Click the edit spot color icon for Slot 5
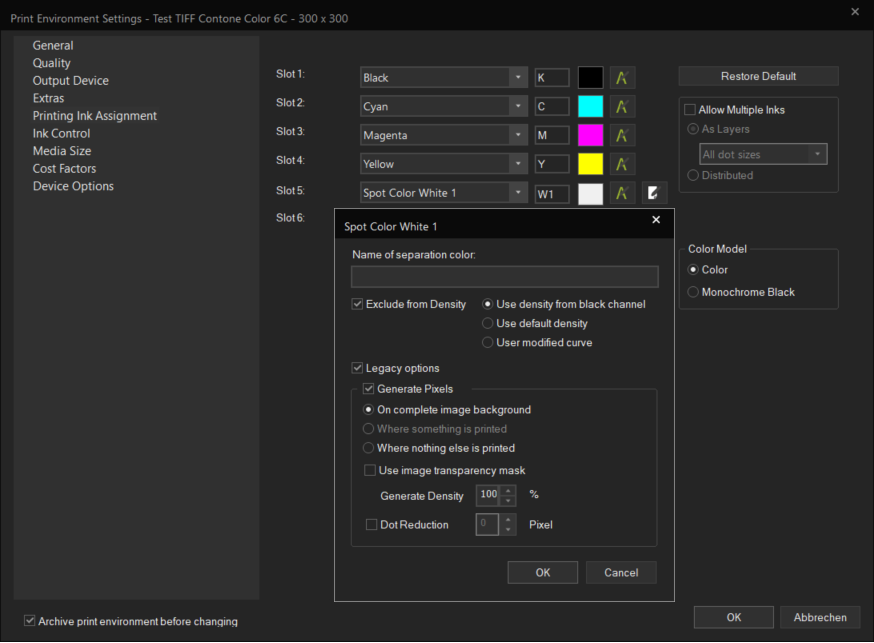874x643 pixels. (653, 193)
